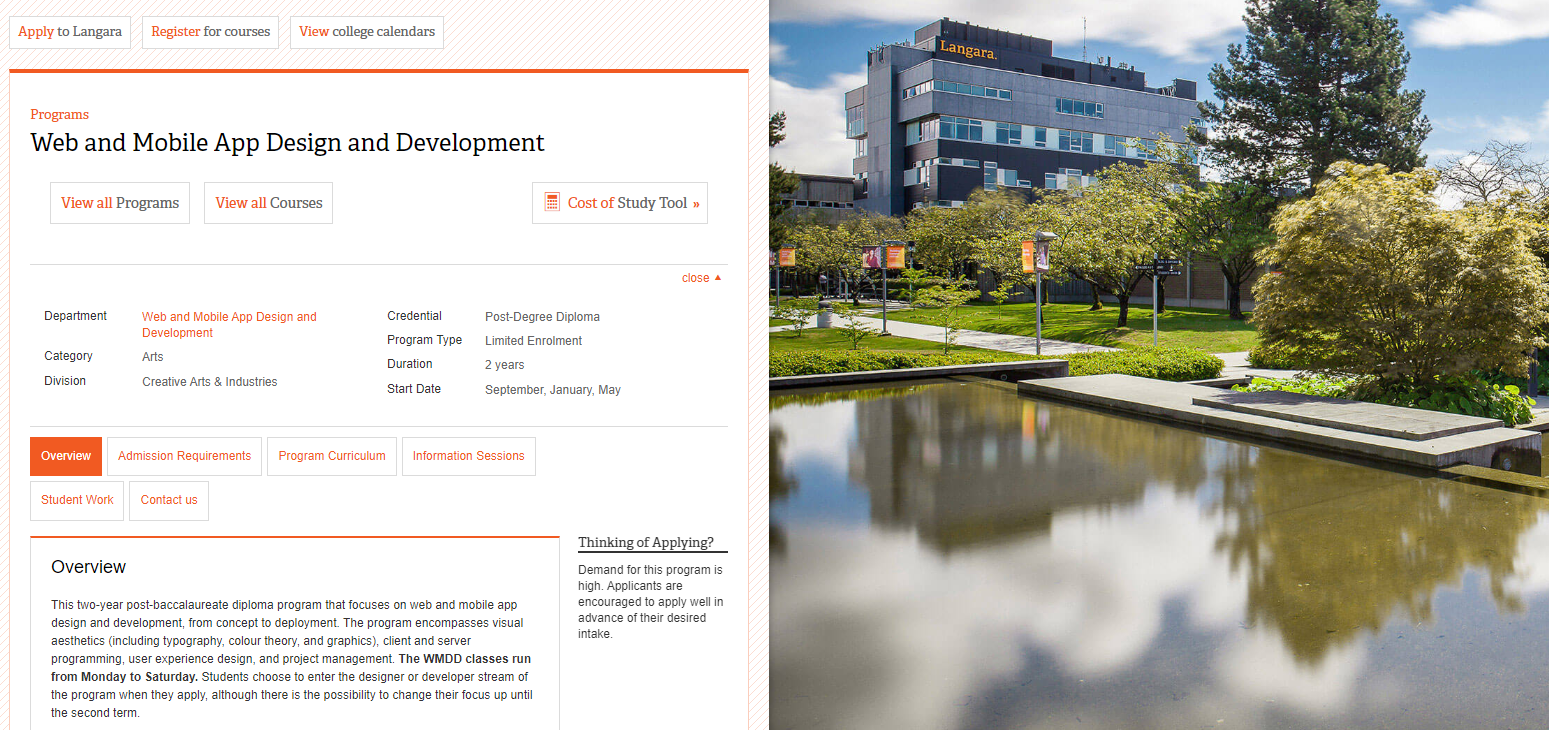Click the Category label

[68, 356]
